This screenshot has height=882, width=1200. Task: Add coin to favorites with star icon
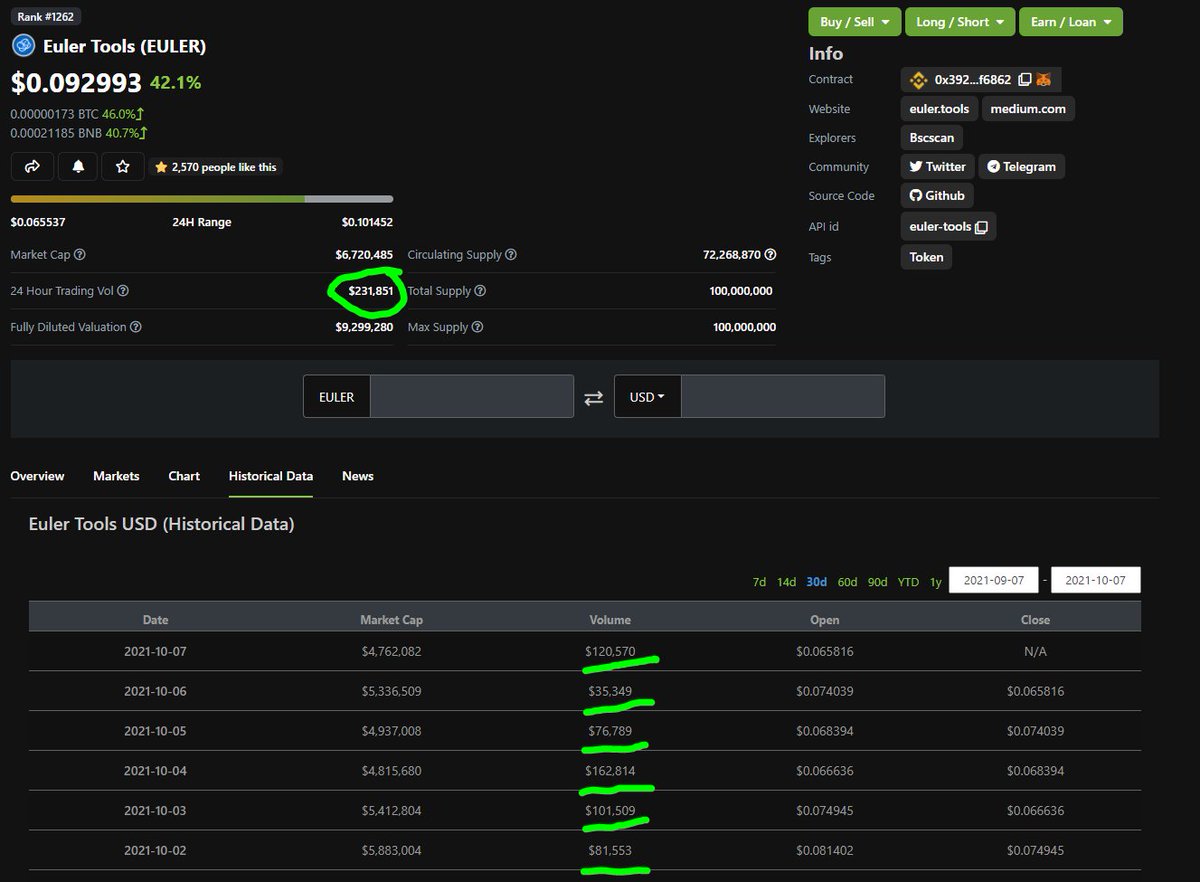click(122, 167)
